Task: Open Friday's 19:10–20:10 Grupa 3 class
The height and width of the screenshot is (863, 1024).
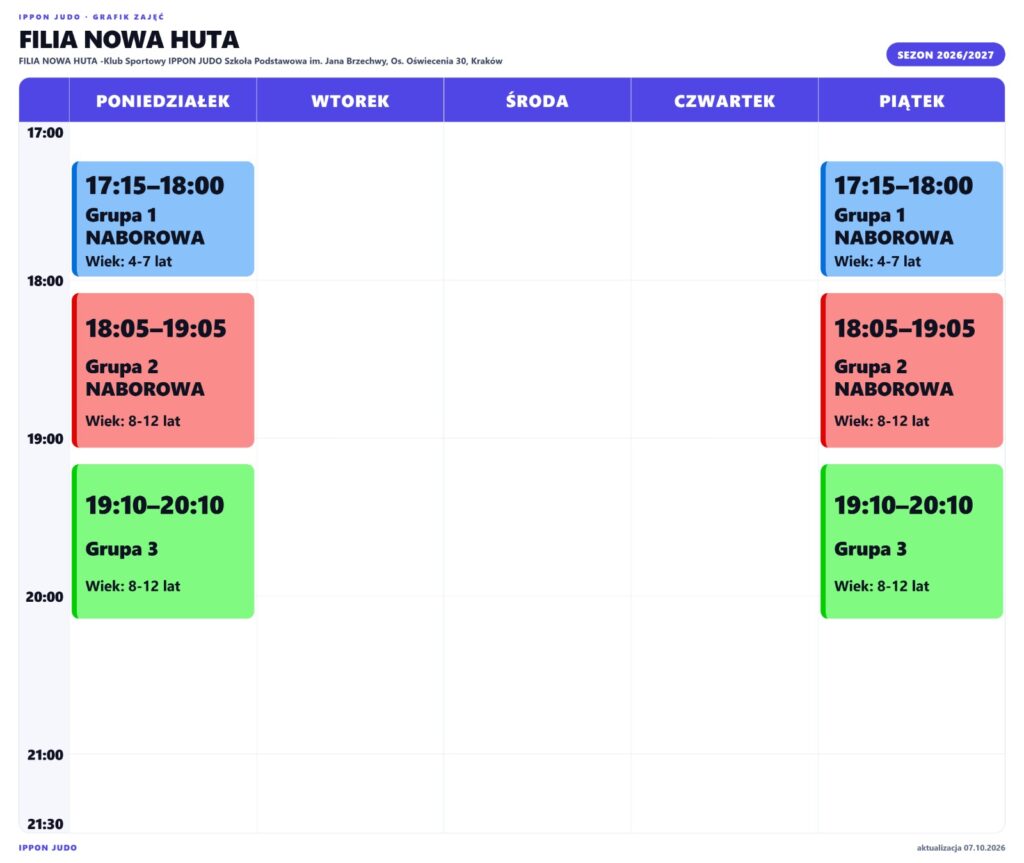Action: [912, 542]
